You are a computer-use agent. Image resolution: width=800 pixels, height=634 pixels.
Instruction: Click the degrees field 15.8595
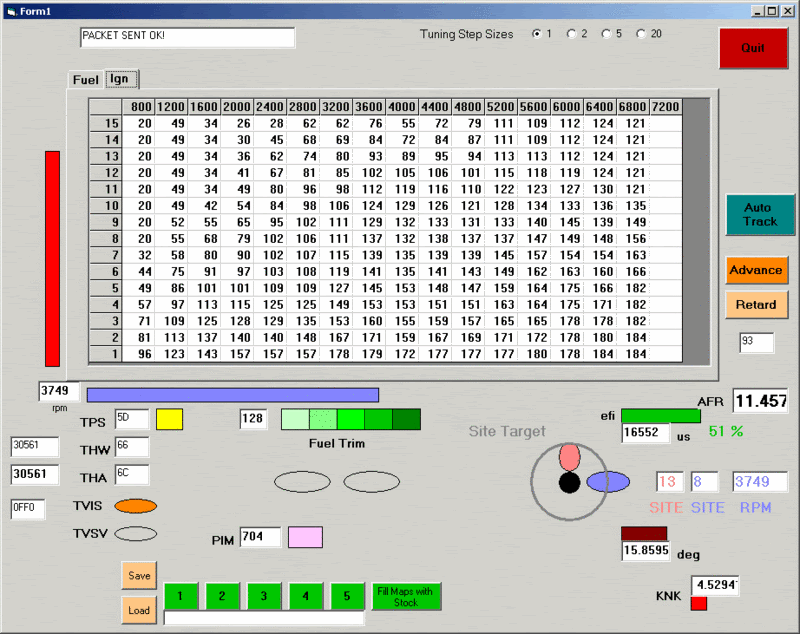645,551
